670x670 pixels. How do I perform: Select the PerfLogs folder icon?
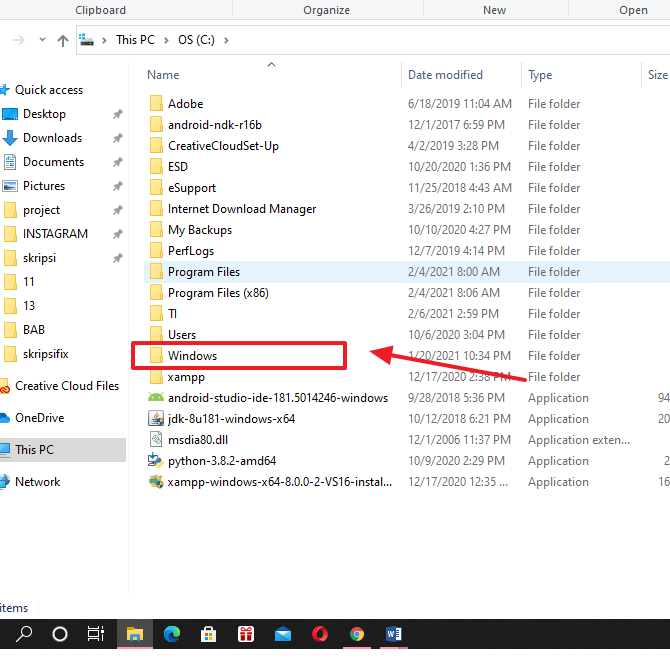tap(156, 250)
